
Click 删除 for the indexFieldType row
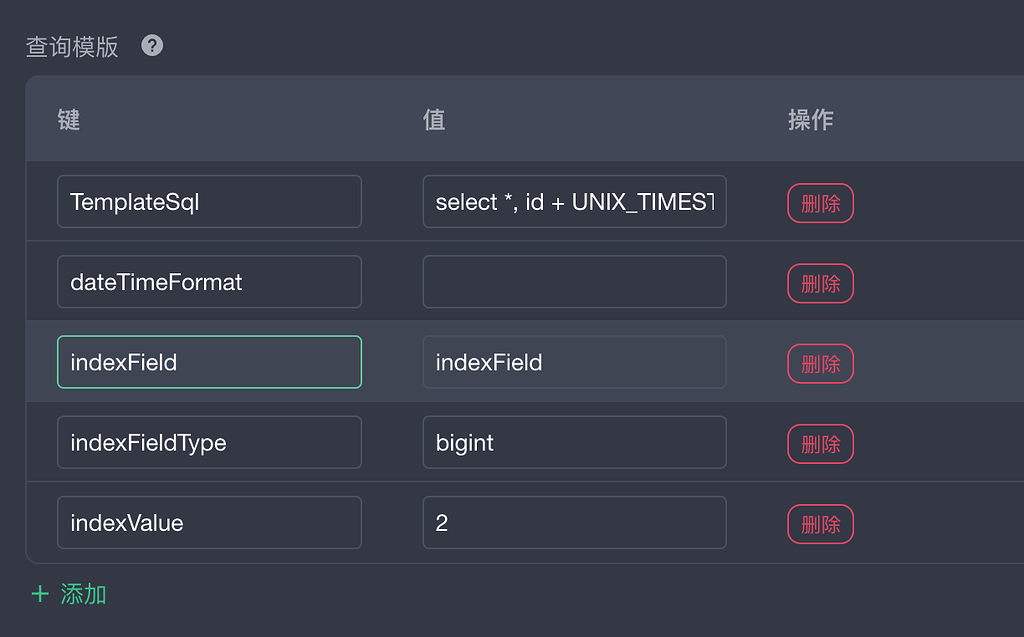[820, 443]
